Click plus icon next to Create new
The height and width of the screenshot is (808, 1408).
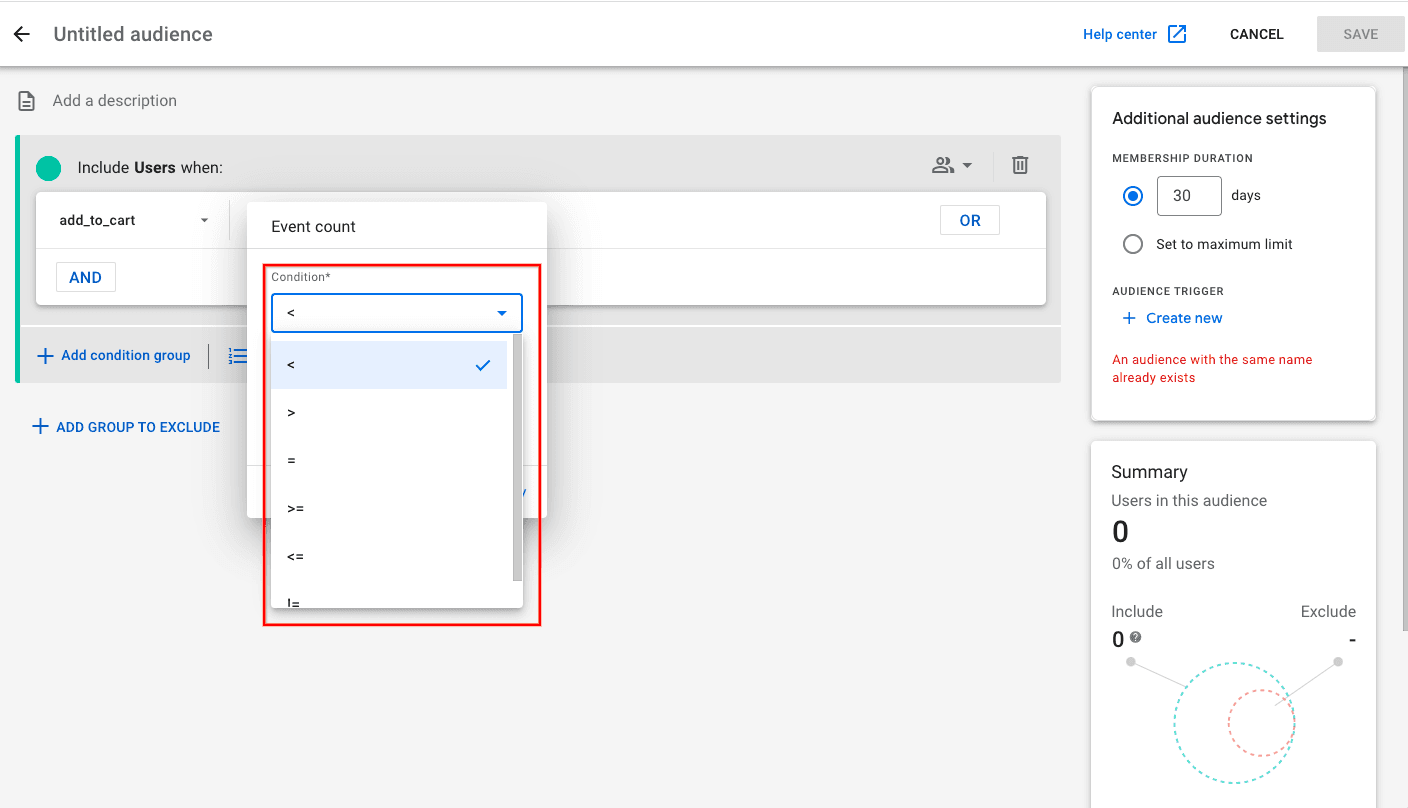pos(1129,318)
